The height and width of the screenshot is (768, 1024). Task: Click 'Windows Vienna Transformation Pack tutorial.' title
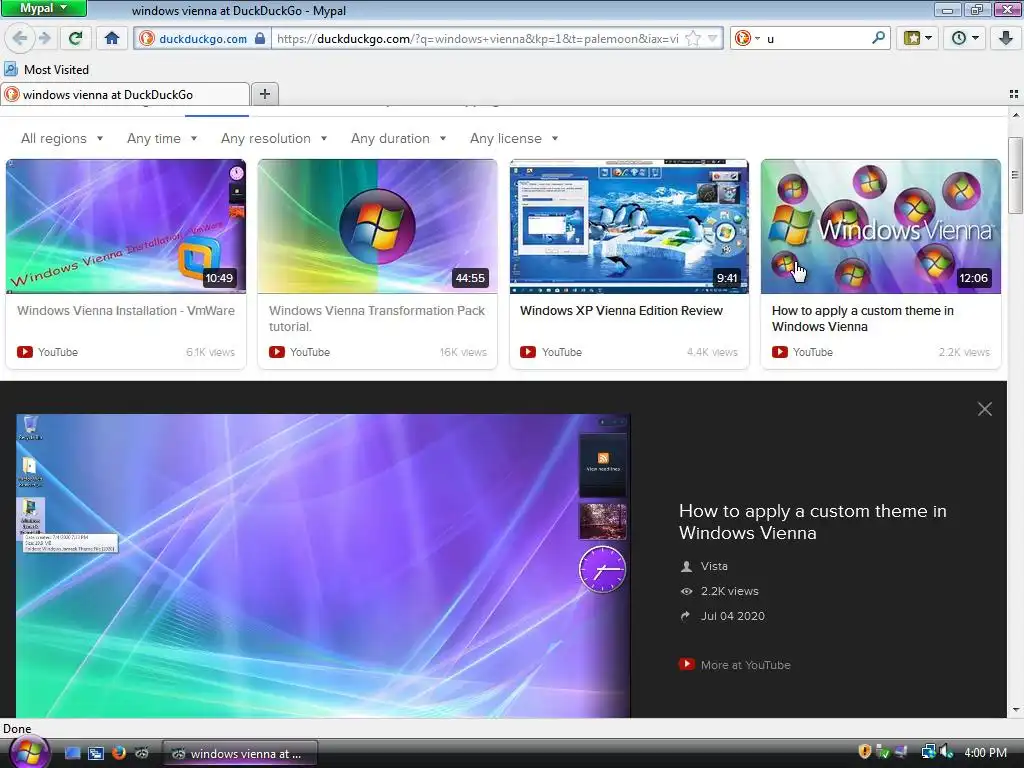(377, 319)
